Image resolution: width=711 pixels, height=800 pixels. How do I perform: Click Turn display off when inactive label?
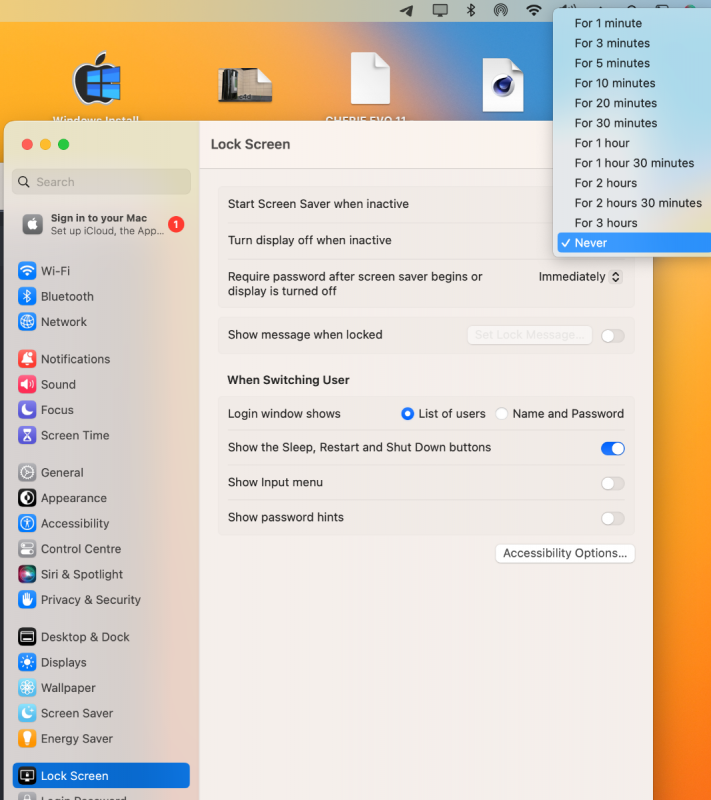[x=310, y=240]
